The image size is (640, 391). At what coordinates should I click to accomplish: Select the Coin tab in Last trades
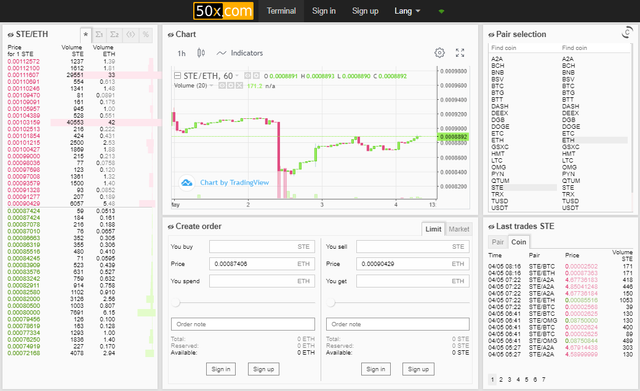coord(518,242)
